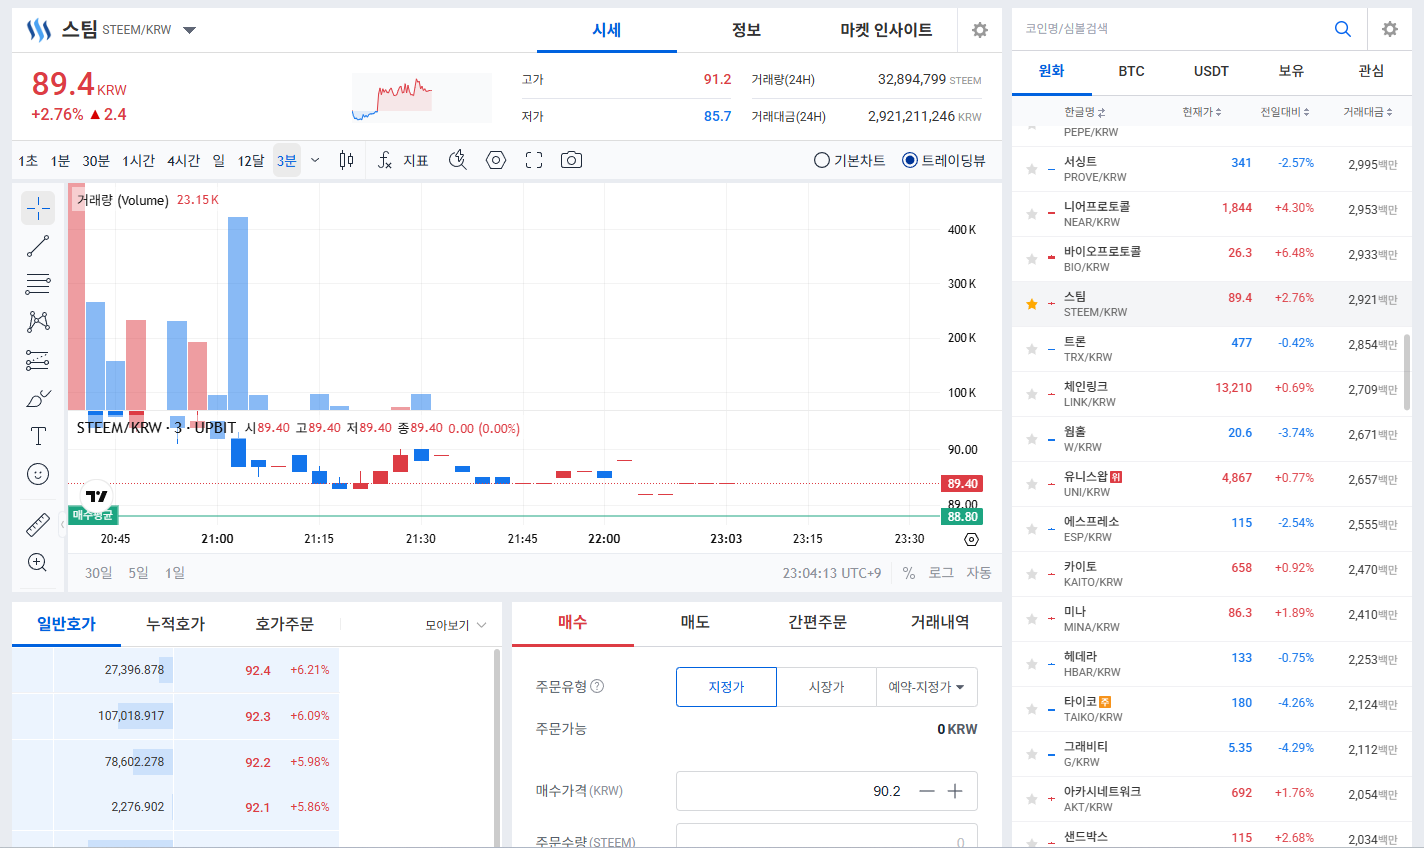Toggle the percent scale on chart
Screen dimensions: 1424x848
point(909,573)
